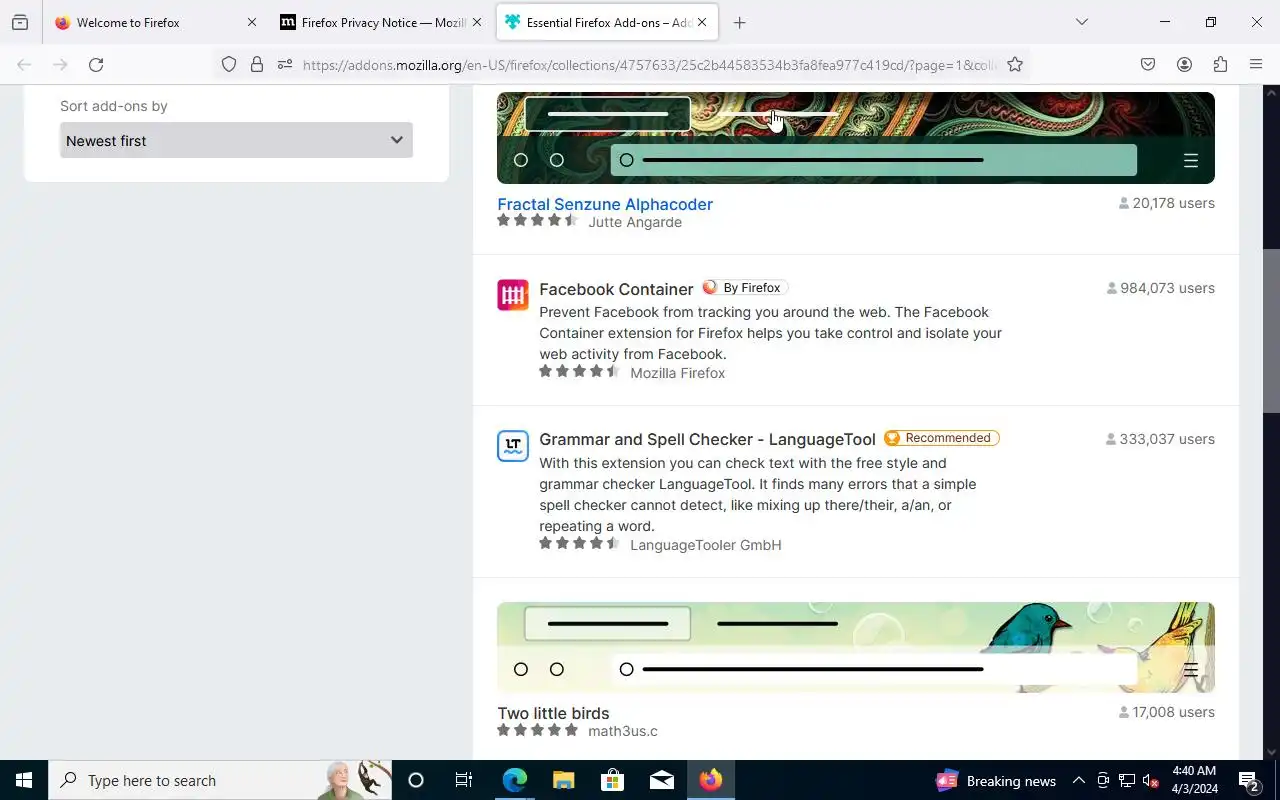Open a new tab with the plus button
1280x800 pixels.
click(x=740, y=22)
